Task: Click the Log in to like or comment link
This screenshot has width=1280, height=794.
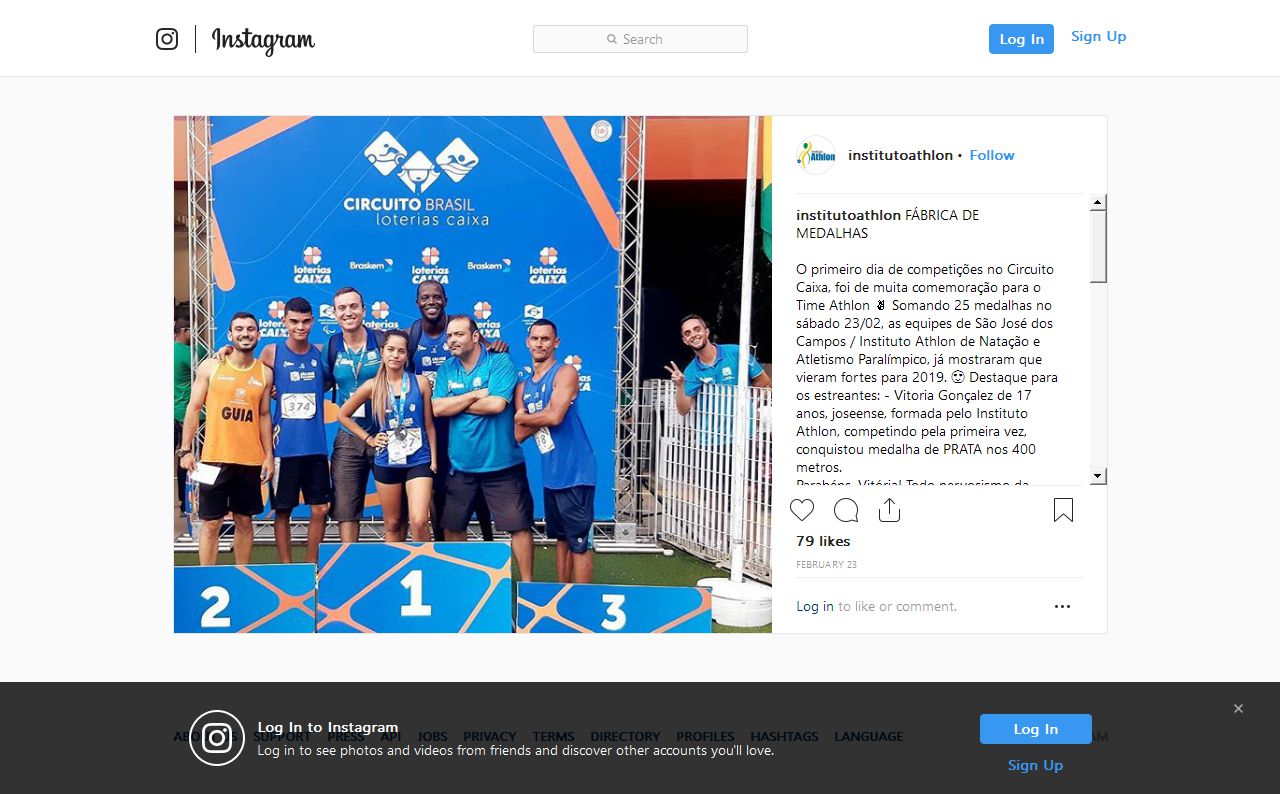Action: 815,606
